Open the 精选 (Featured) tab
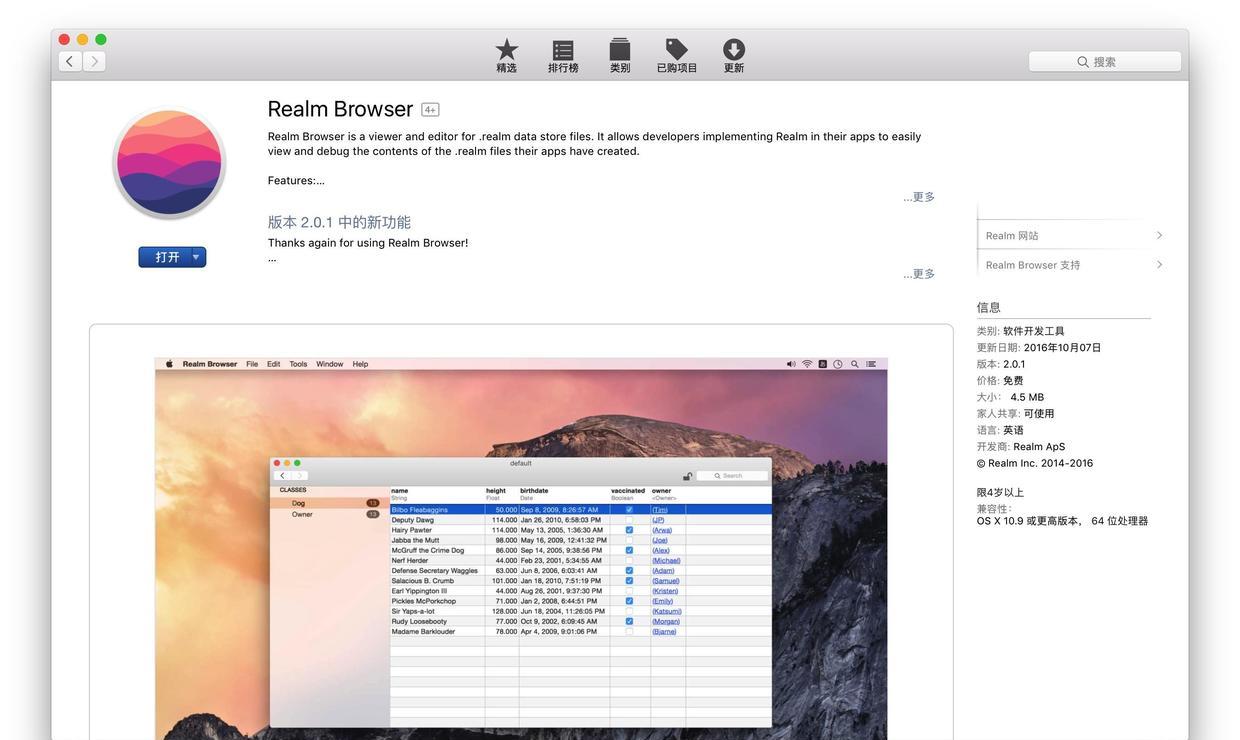This screenshot has width=1240, height=740. [507, 56]
